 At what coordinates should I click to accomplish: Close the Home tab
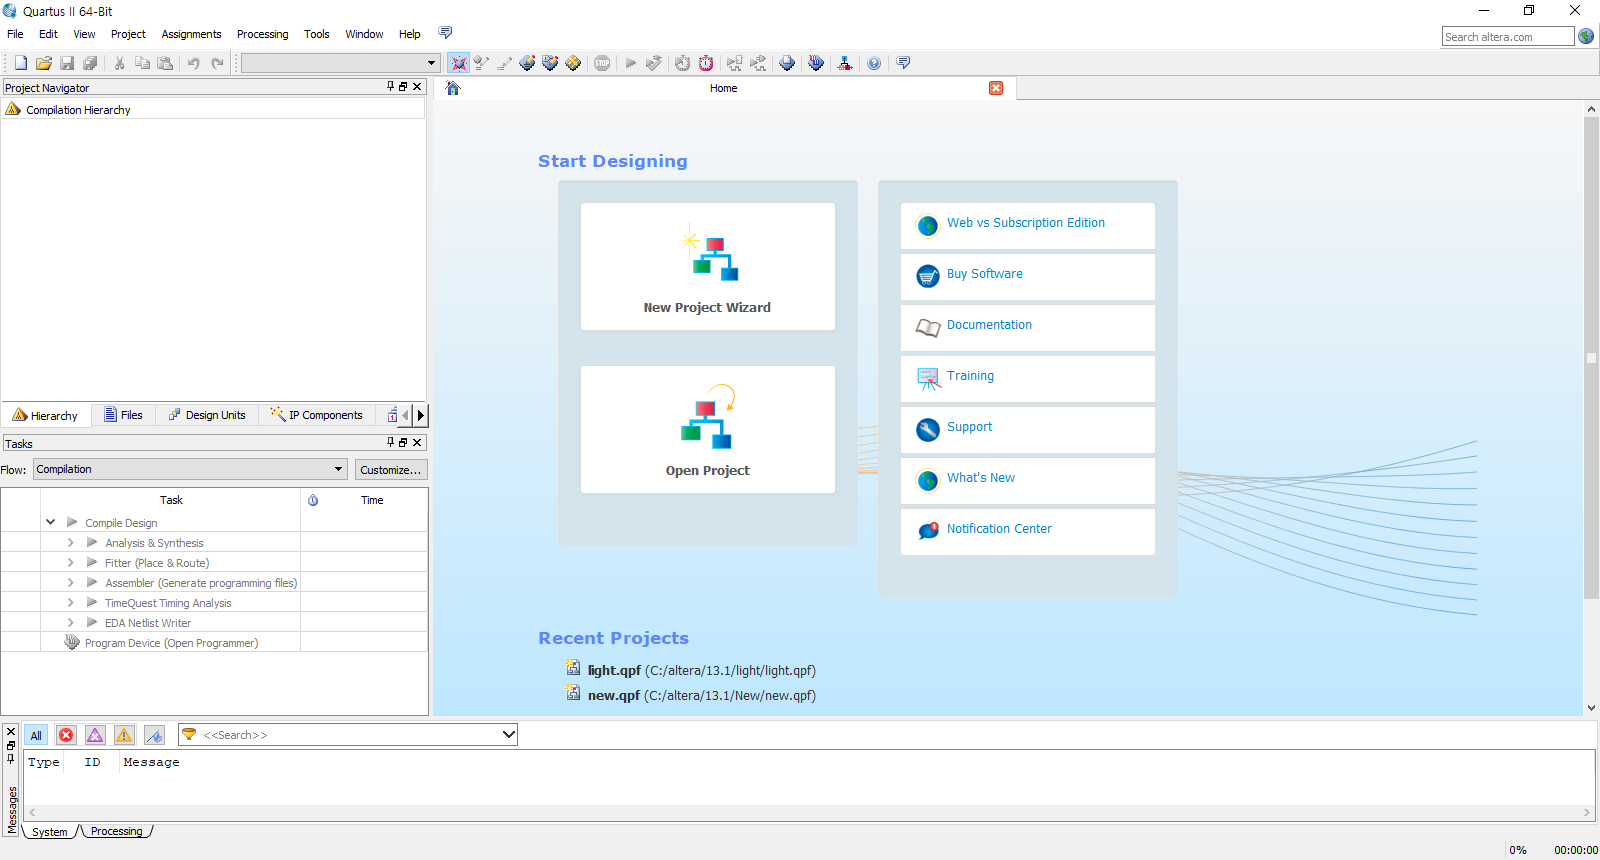(x=996, y=88)
